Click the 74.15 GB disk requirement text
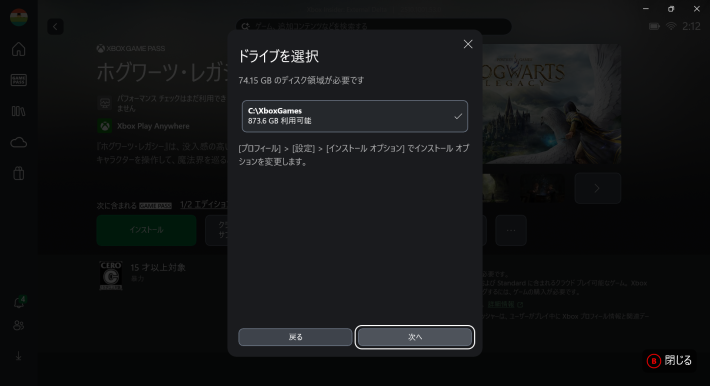 pos(301,80)
